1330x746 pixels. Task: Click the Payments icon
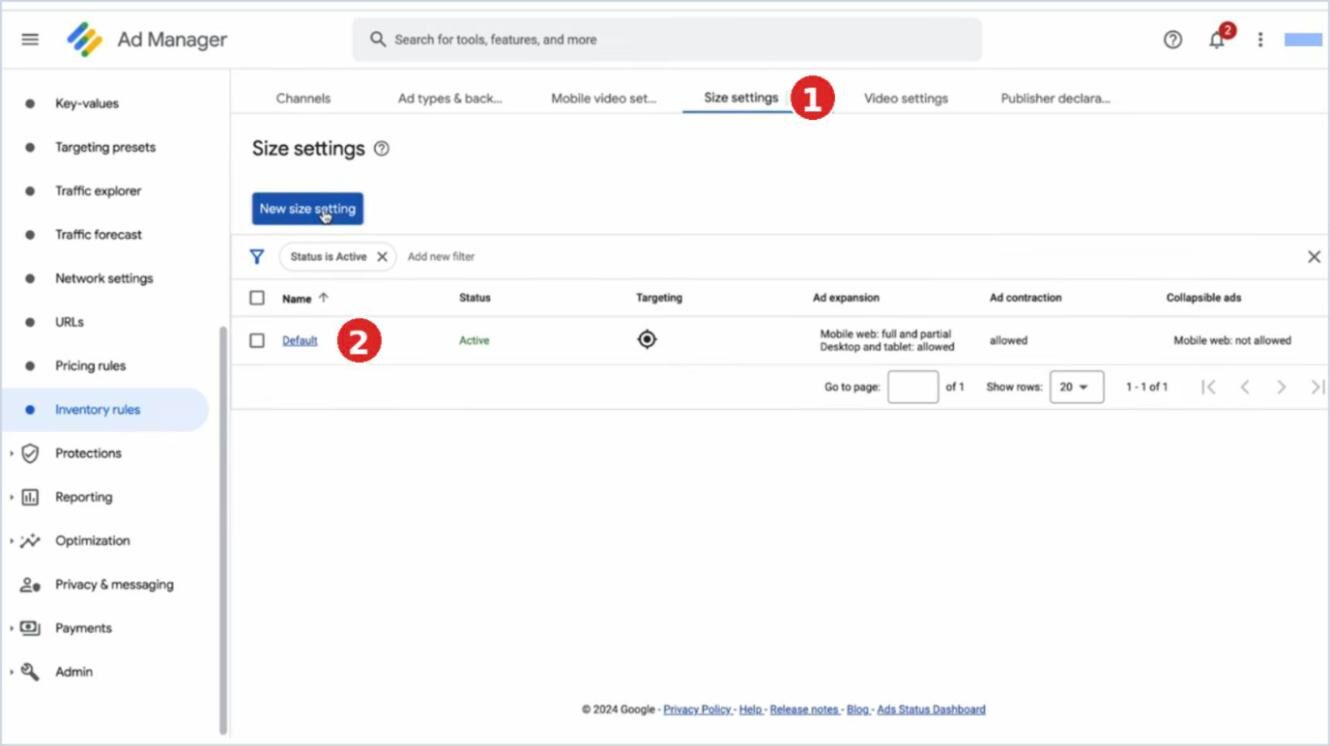pos(30,628)
